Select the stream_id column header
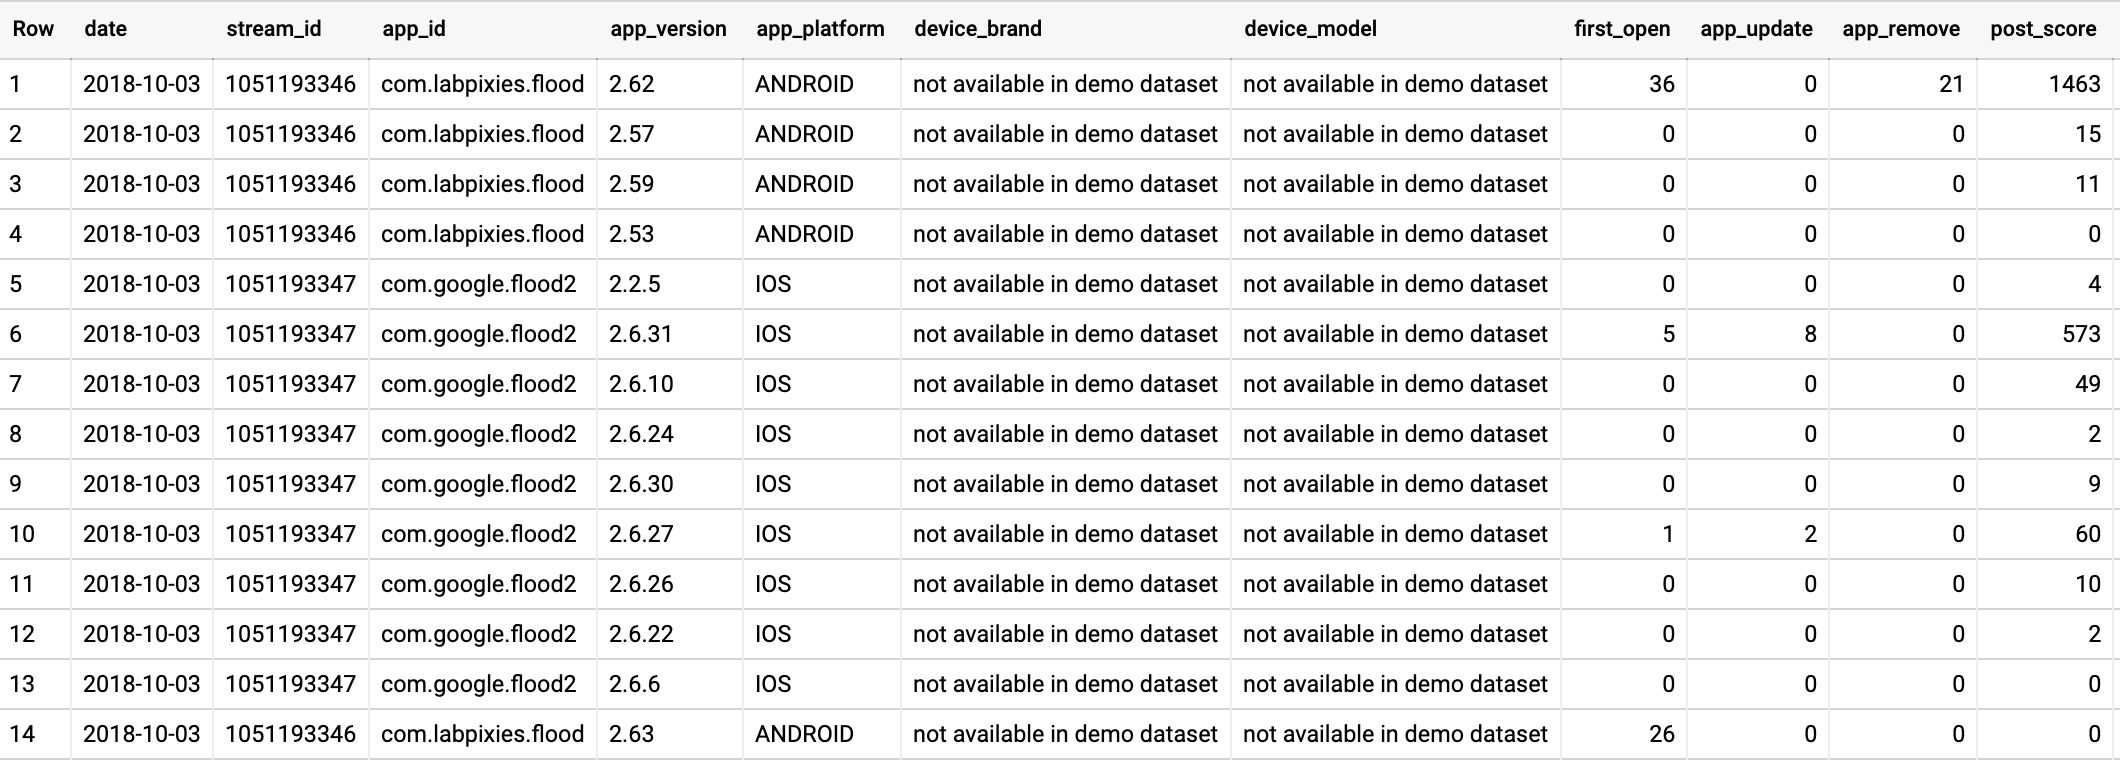Image resolution: width=2120 pixels, height=766 pixels. tap(274, 29)
